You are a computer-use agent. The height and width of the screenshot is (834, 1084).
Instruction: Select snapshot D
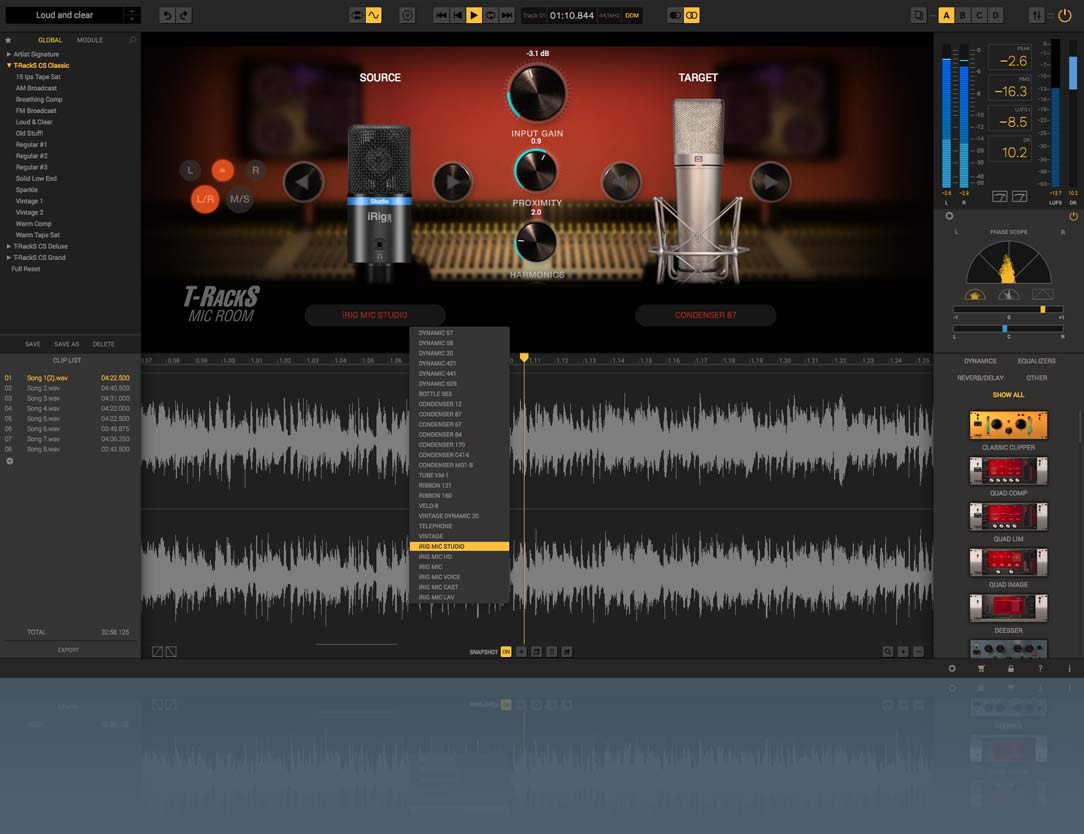(x=996, y=15)
